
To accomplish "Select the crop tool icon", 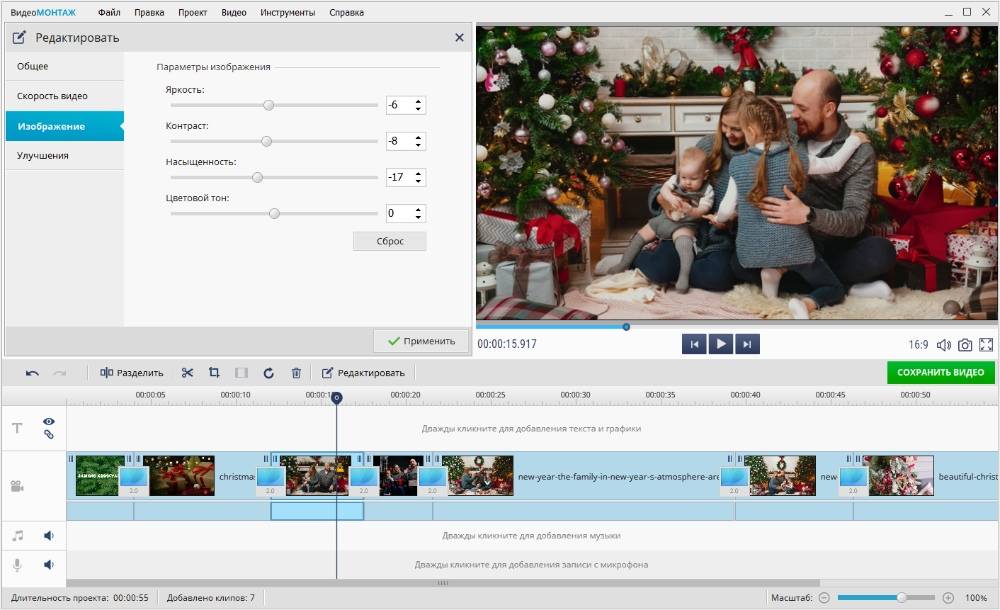I will 214,373.
